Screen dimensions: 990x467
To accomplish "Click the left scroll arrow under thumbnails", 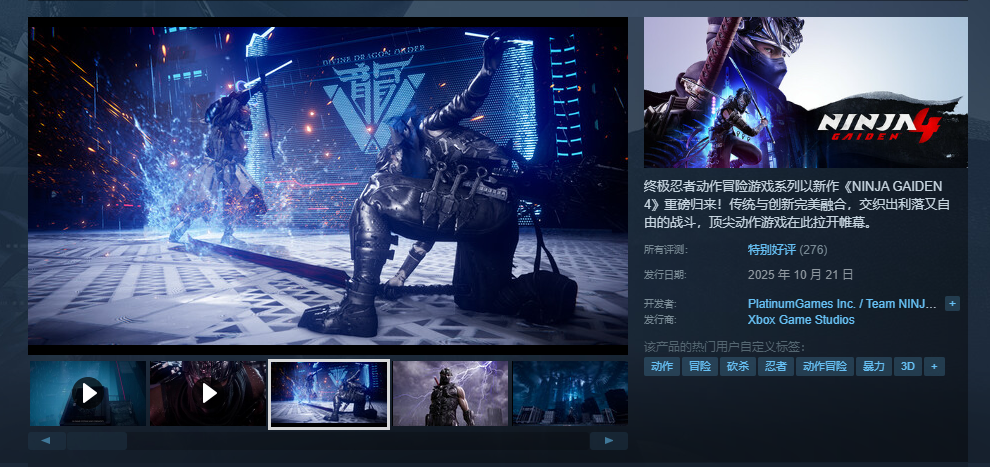I will point(47,441).
